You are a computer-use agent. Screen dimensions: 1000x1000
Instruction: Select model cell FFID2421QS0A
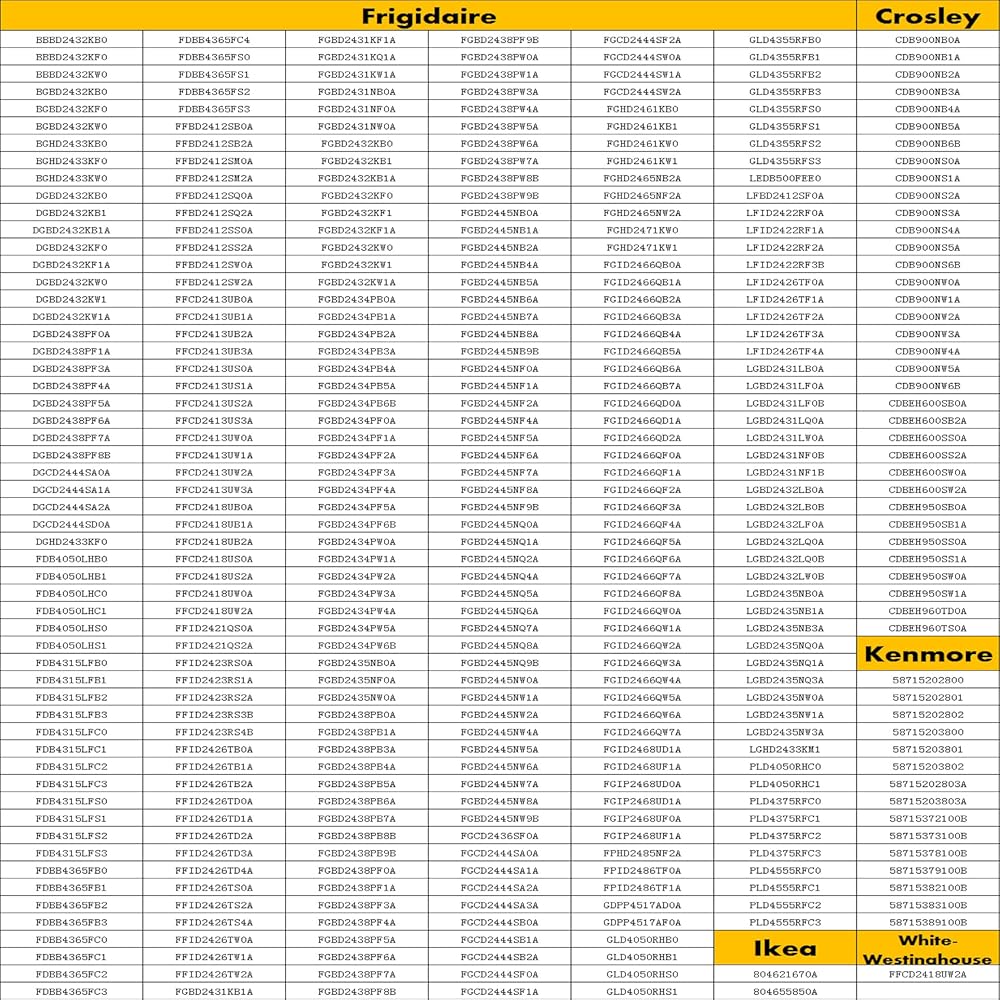click(x=214, y=628)
